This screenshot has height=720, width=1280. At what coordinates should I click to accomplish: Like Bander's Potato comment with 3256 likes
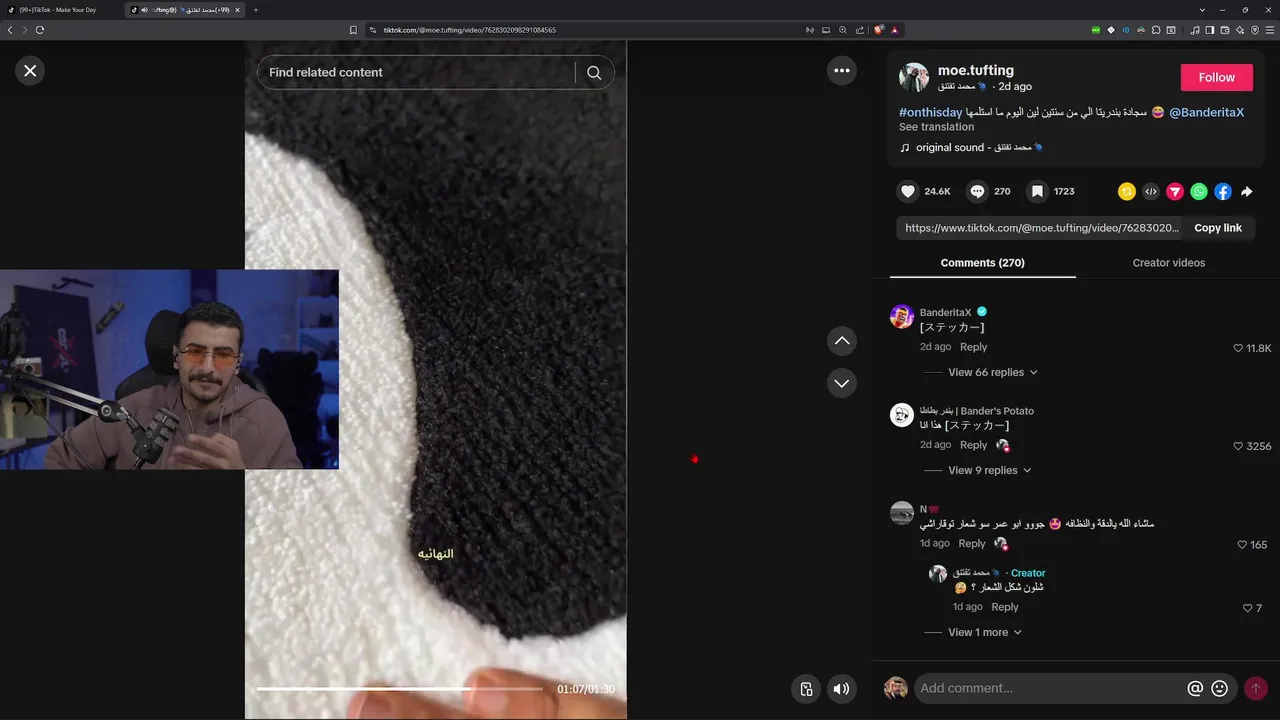click(x=1238, y=446)
